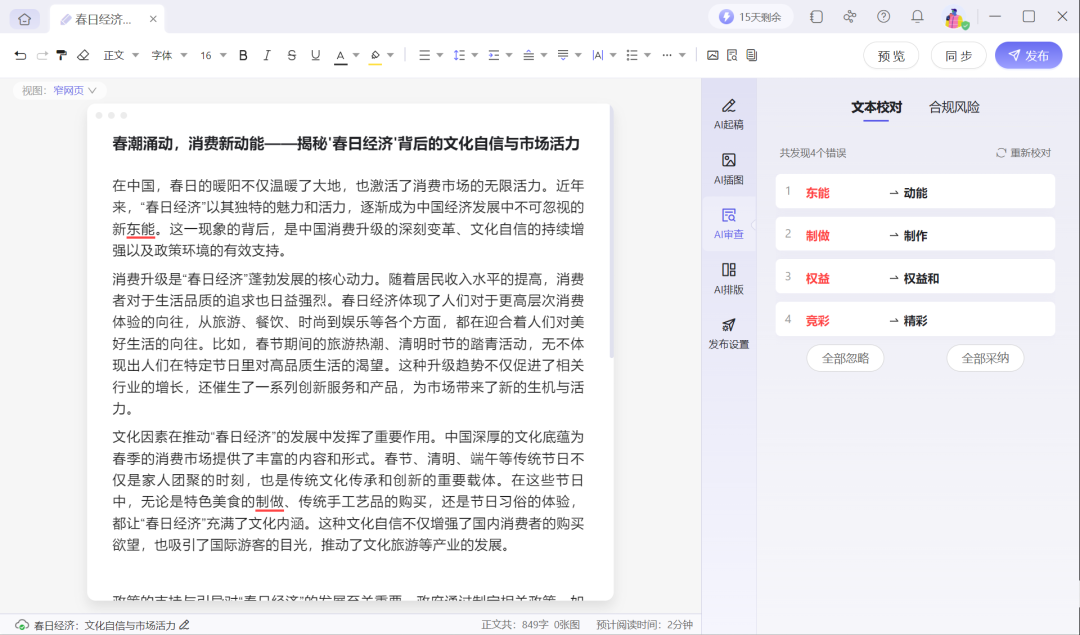The image size is (1080, 635).
Task: Open the notifications bell icon
Action: pos(917,17)
